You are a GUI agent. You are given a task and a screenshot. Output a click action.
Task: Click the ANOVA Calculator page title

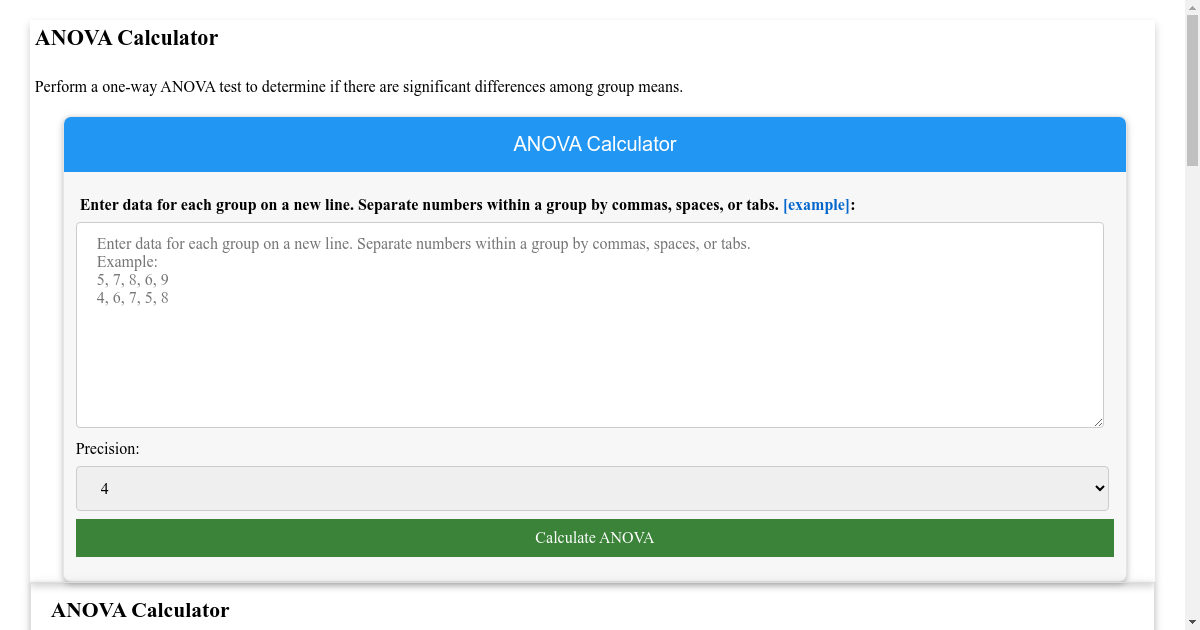pyautogui.click(x=126, y=38)
